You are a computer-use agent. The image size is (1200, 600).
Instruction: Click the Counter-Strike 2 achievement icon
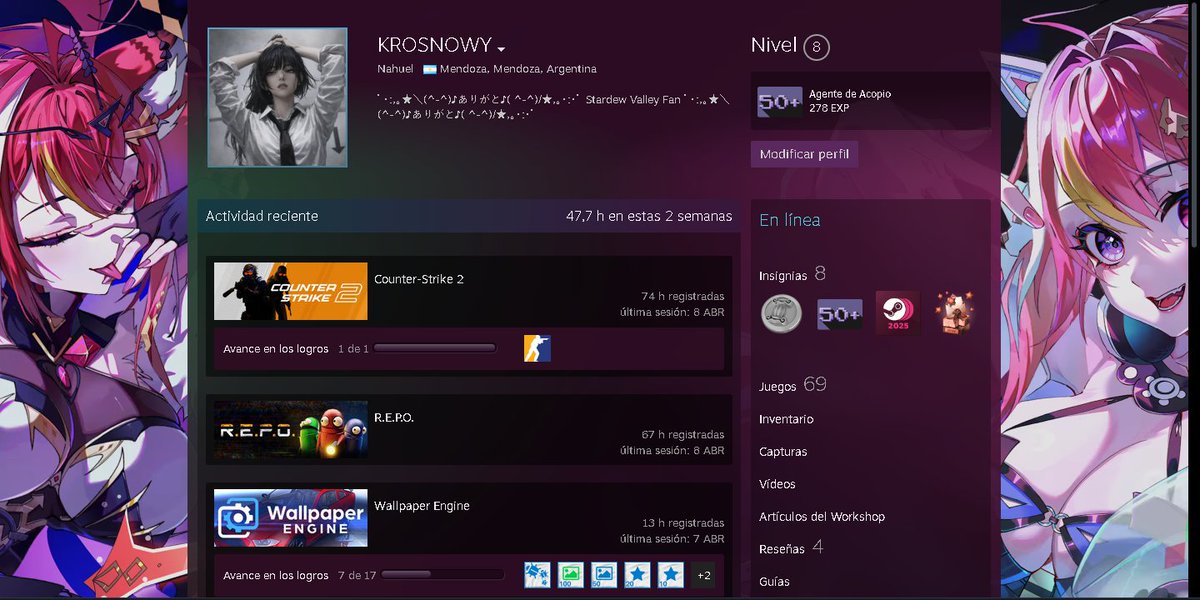537,349
